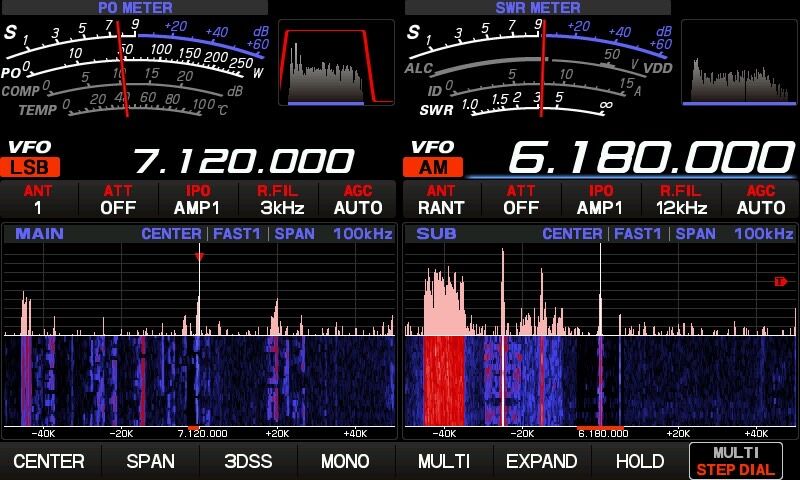Toggle main ATT OFF setting
Image resolution: width=800 pixels, height=480 pixels.
118,200
